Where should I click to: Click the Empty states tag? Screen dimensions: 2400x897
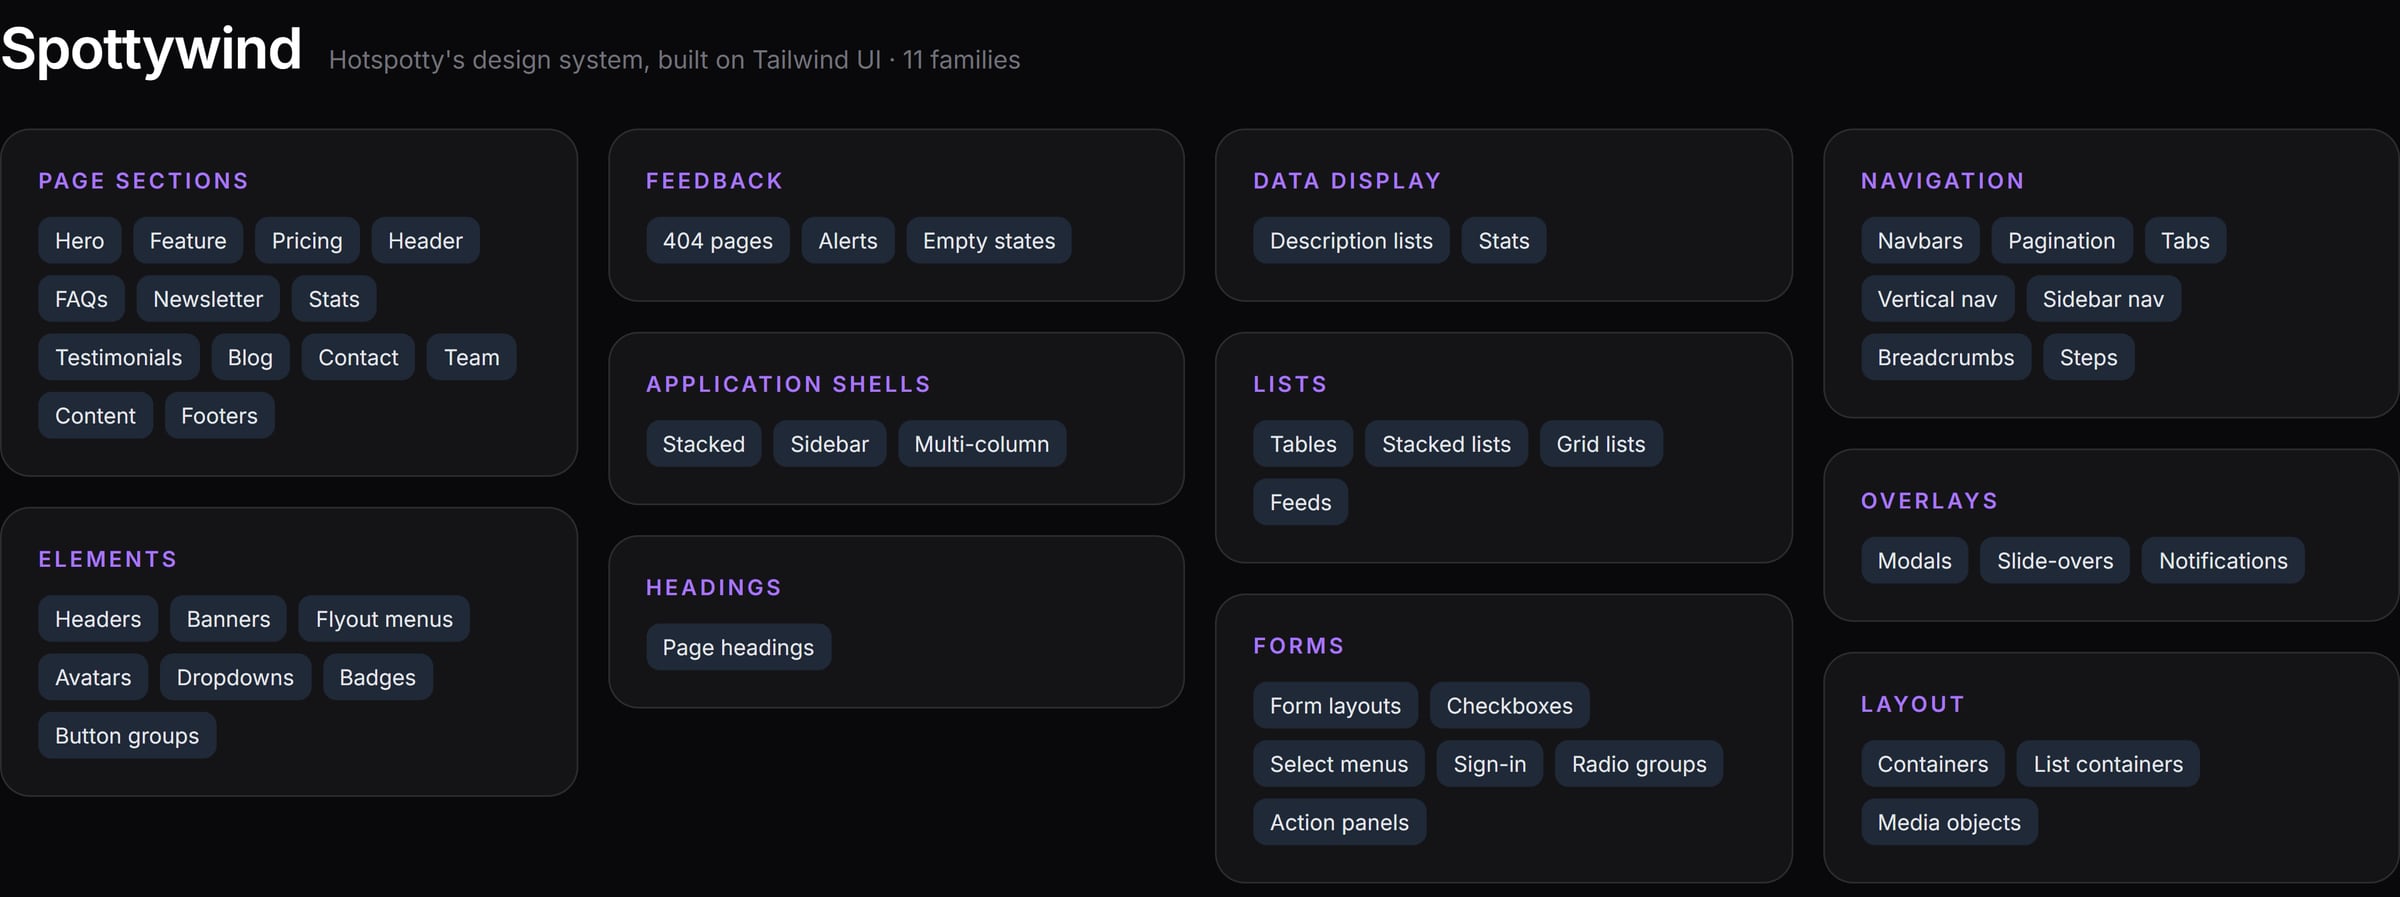click(989, 241)
